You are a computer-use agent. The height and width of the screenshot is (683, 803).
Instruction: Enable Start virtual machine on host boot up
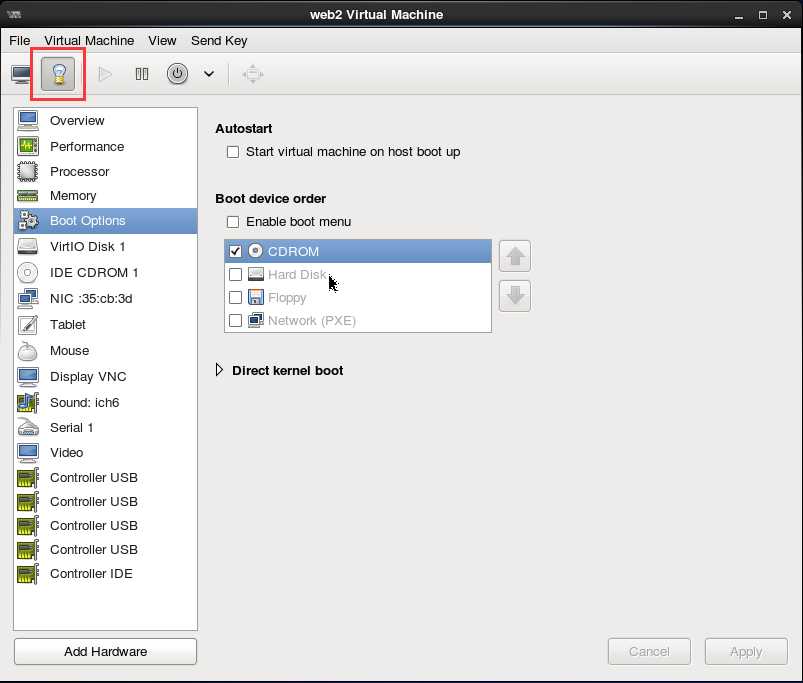click(x=233, y=152)
